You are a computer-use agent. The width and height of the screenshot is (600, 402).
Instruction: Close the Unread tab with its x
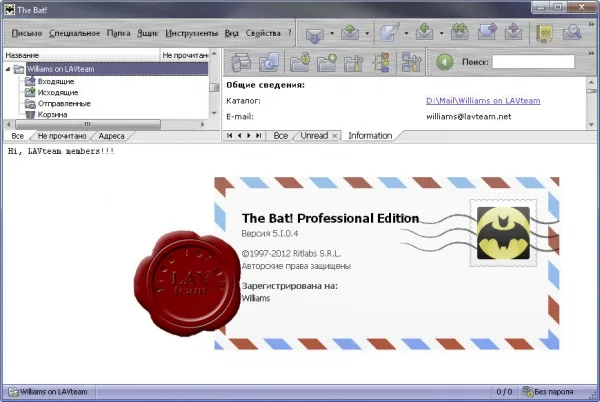click(335, 136)
